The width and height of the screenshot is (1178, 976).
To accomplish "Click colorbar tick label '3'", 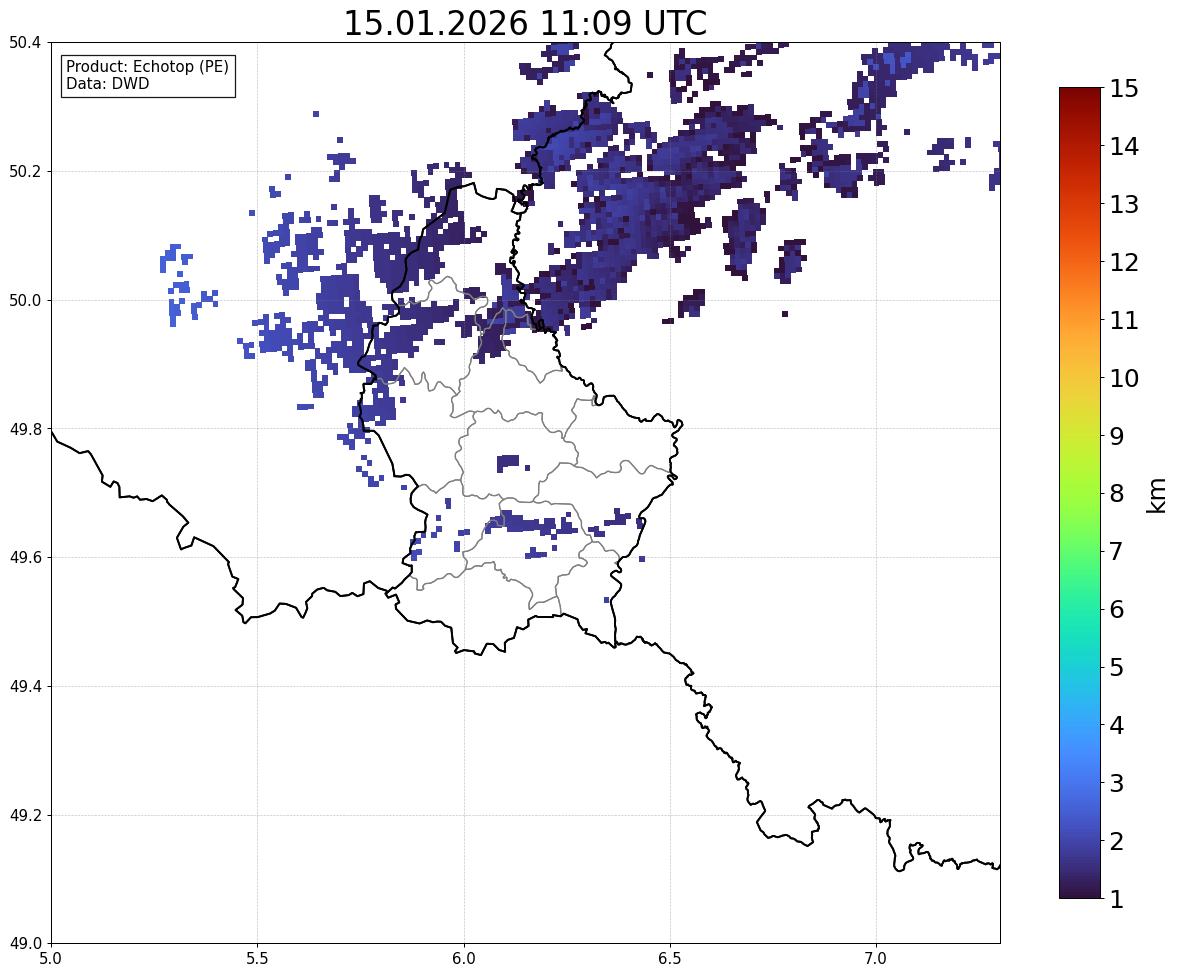I will pos(1117,783).
